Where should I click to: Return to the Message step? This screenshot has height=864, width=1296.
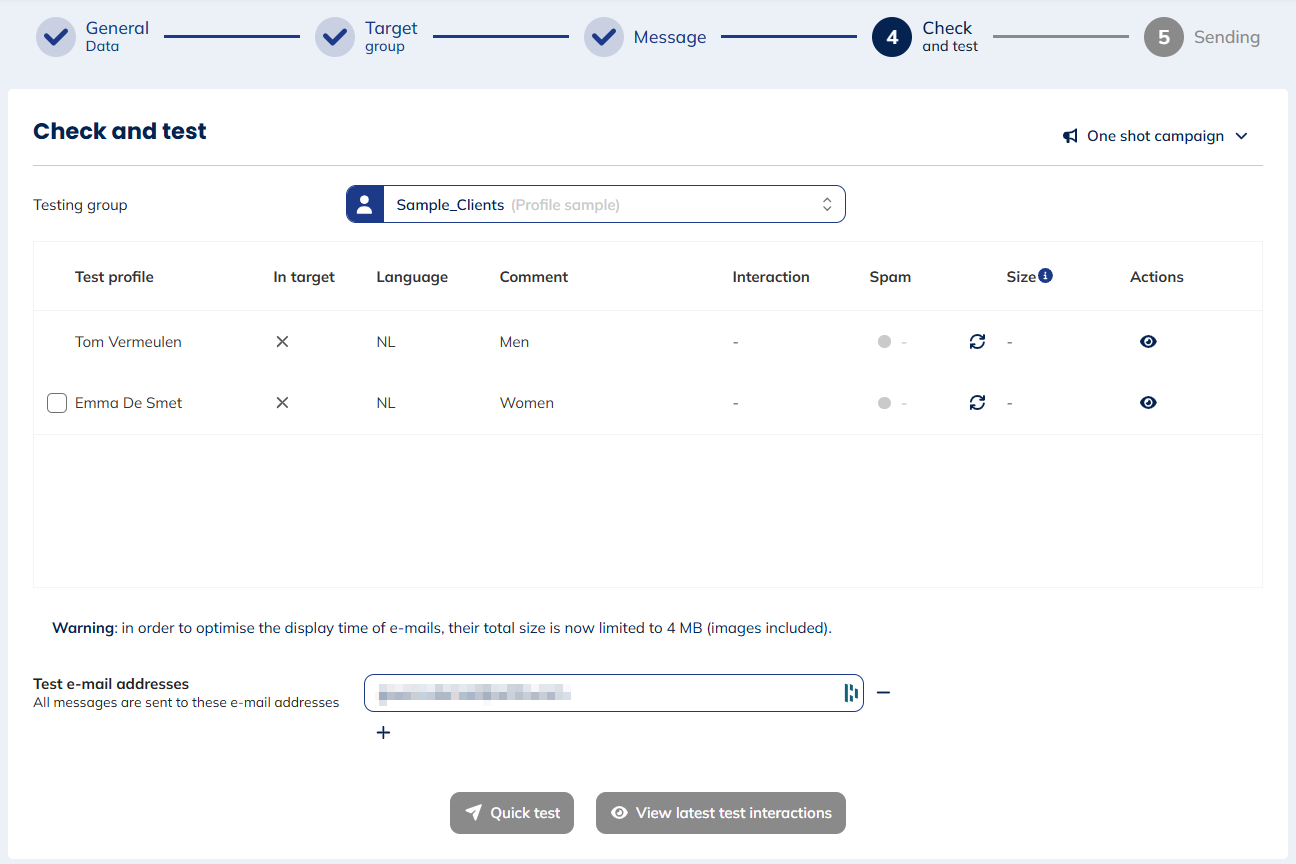(x=604, y=38)
